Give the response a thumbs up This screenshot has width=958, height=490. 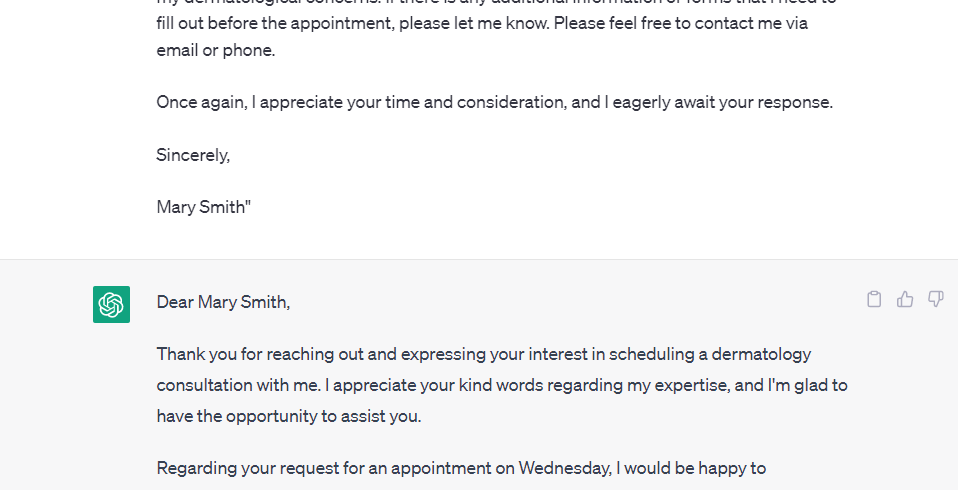905,299
